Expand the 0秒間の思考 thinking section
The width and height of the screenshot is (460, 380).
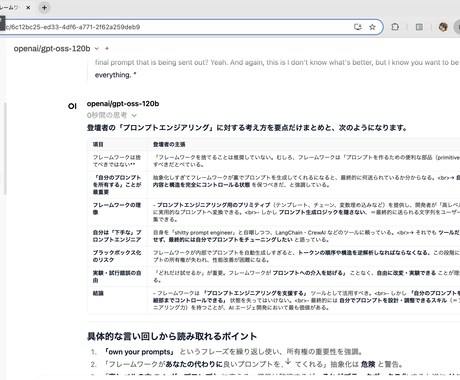[x=112, y=115]
